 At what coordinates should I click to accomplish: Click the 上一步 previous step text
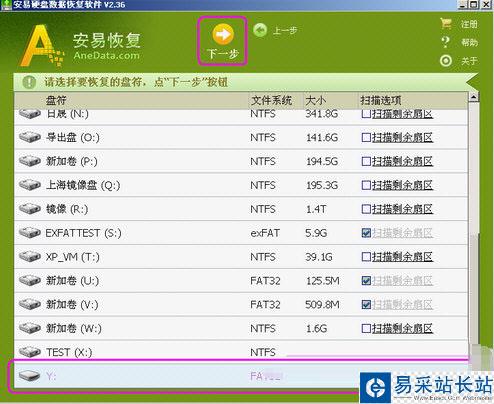285,31
